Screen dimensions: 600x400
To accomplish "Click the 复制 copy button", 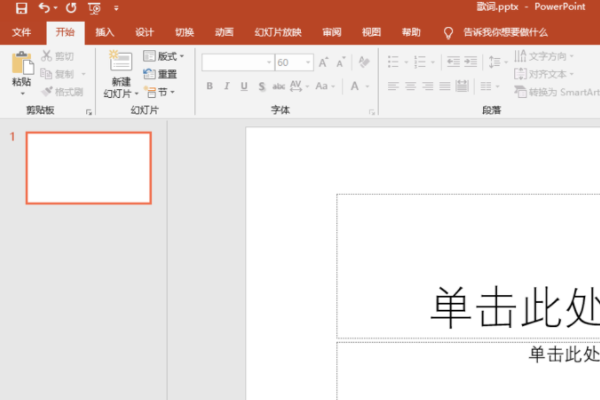I will [57, 74].
